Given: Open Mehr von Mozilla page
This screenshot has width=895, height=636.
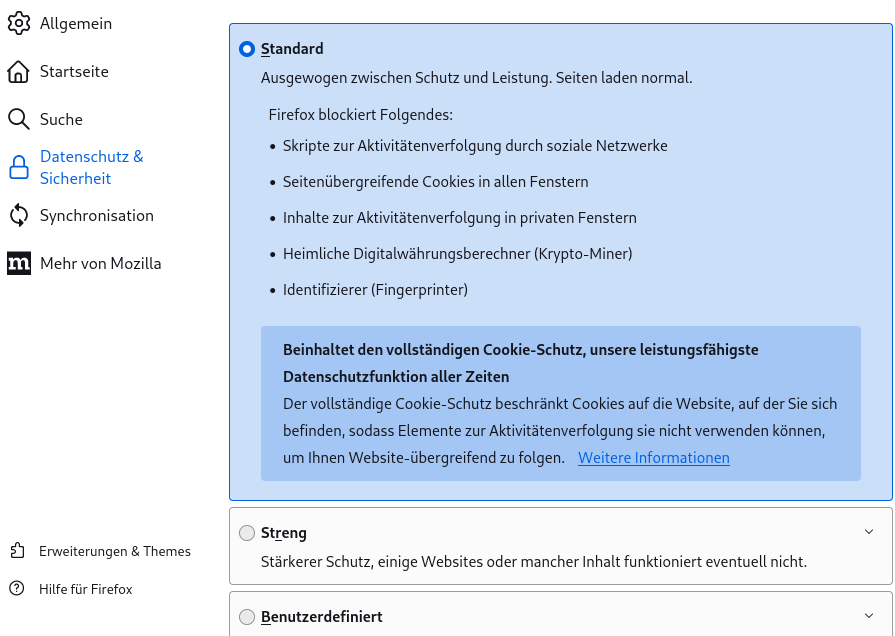Looking at the screenshot, I should (100, 263).
